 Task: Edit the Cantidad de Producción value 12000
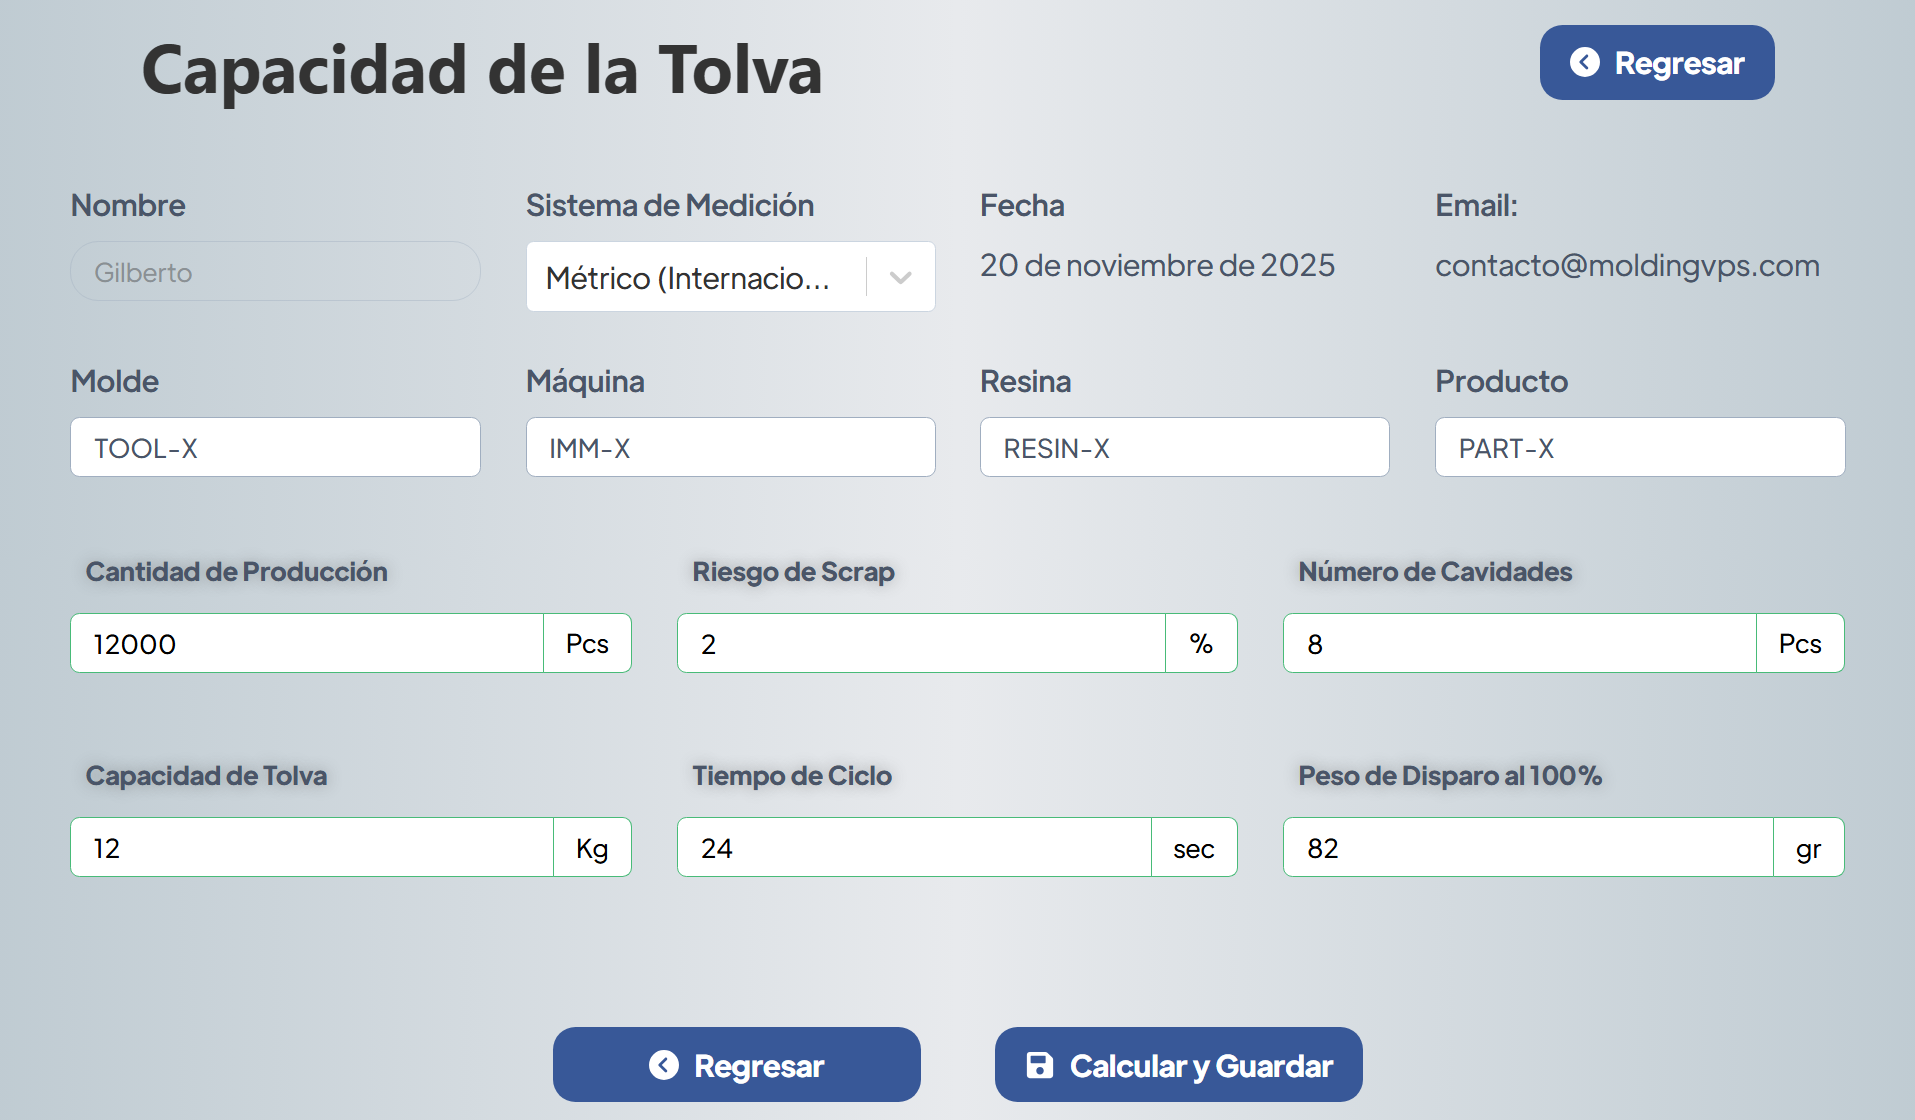(x=307, y=644)
